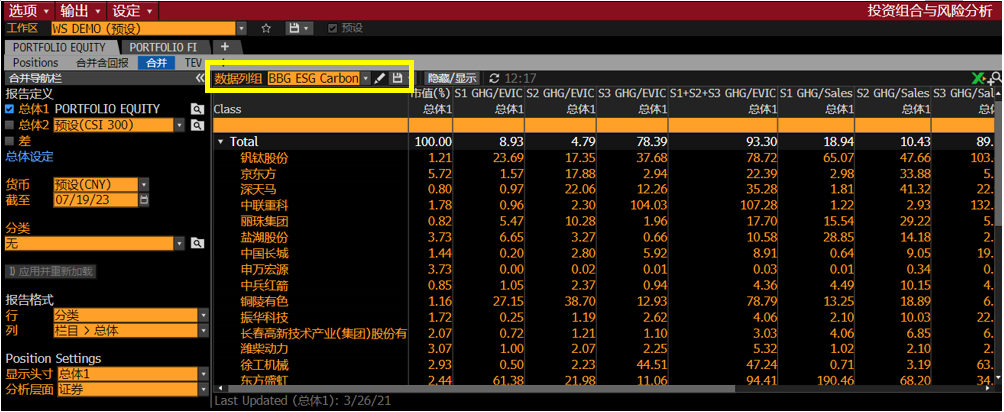Open the calendar icon beside 截至 date
1004x412 pixels.
[144, 200]
